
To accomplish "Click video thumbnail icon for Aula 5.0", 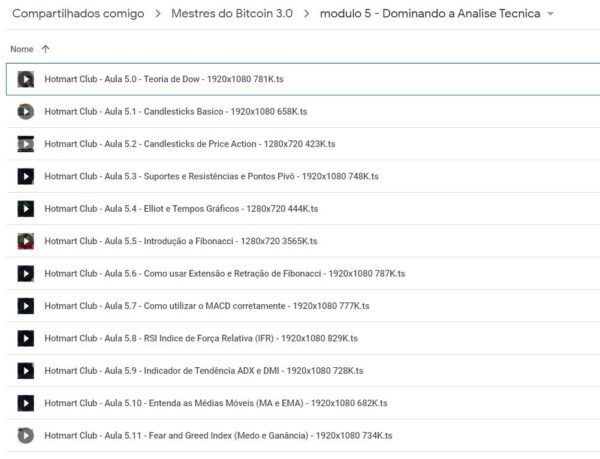I will (x=26, y=79).
